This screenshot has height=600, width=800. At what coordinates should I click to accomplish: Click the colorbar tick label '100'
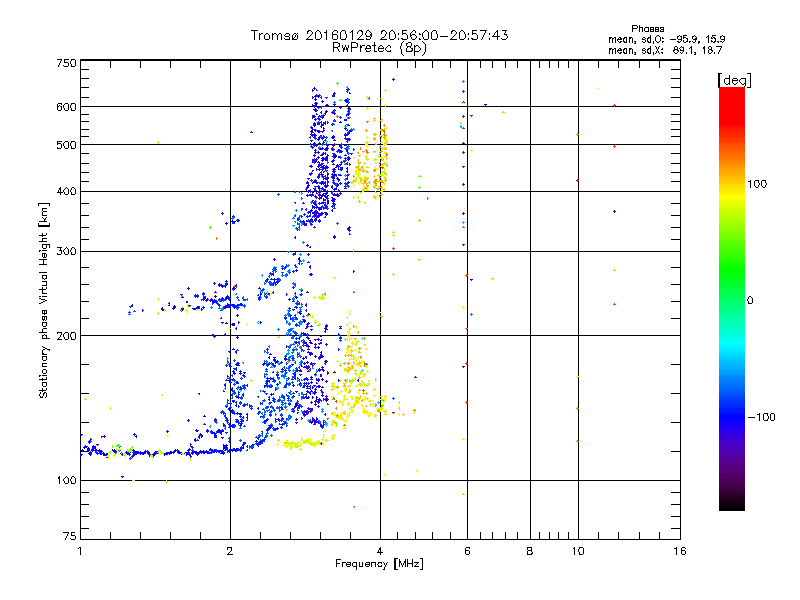757,184
